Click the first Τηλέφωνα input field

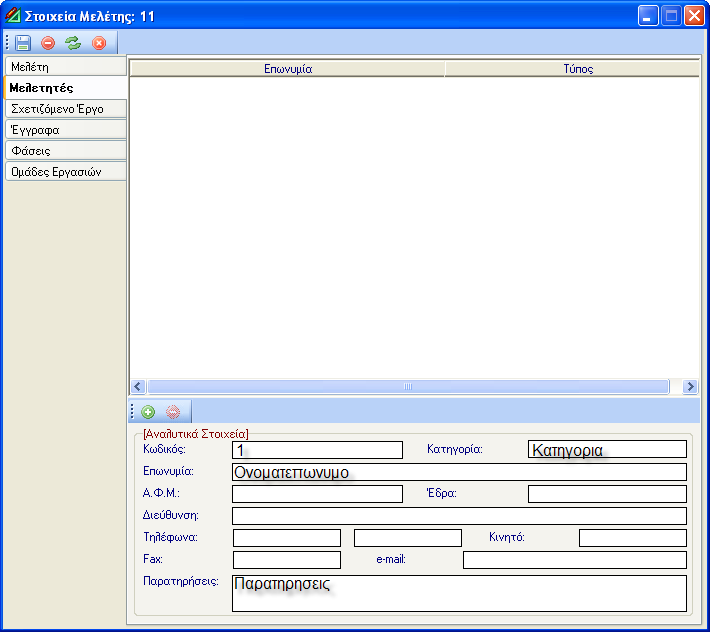287,538
